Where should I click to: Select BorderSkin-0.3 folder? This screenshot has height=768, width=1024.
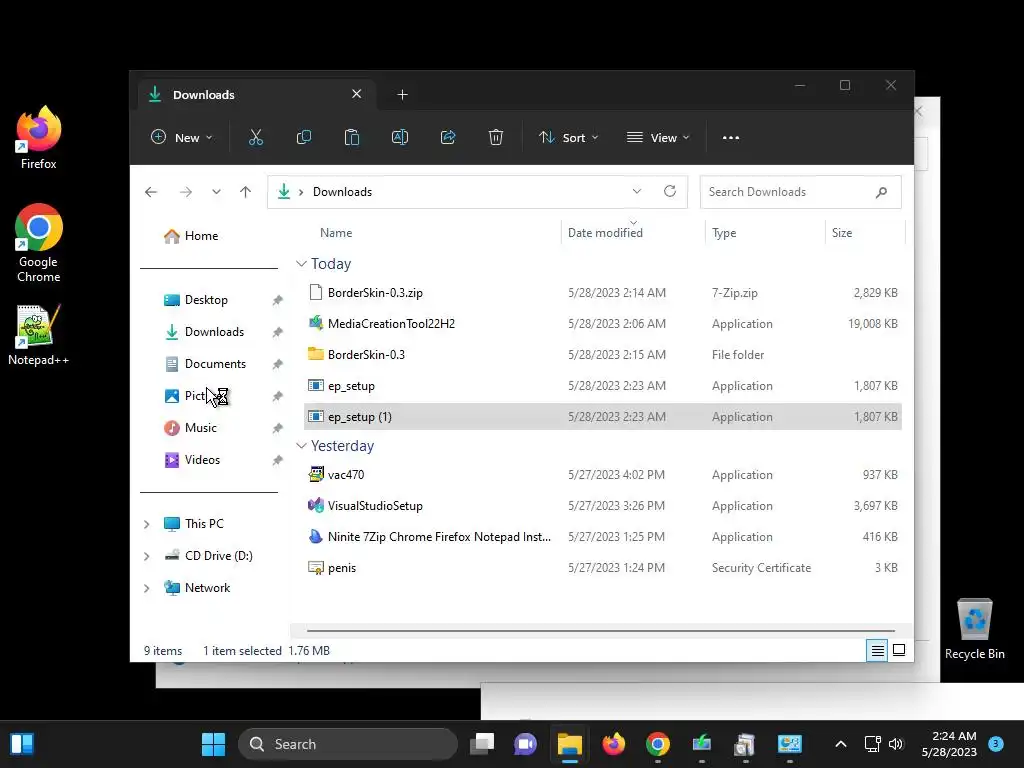click(x=602, y=355)
